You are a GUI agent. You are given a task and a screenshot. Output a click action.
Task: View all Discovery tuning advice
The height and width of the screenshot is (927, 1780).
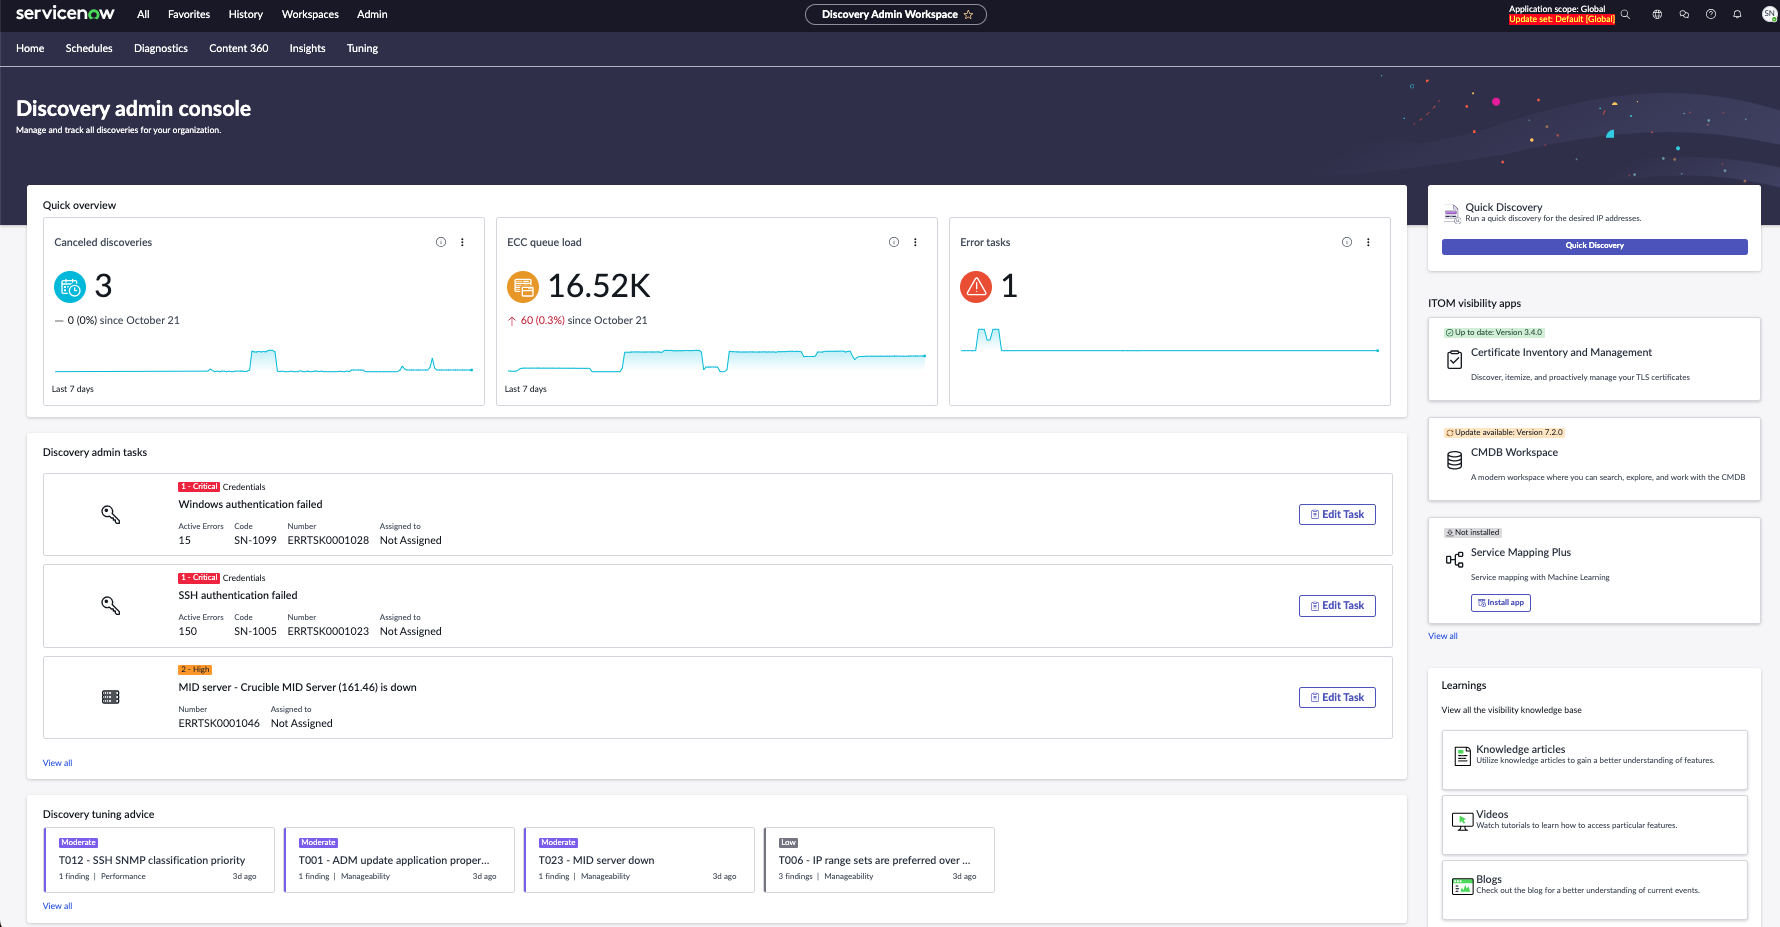point(57,906)
